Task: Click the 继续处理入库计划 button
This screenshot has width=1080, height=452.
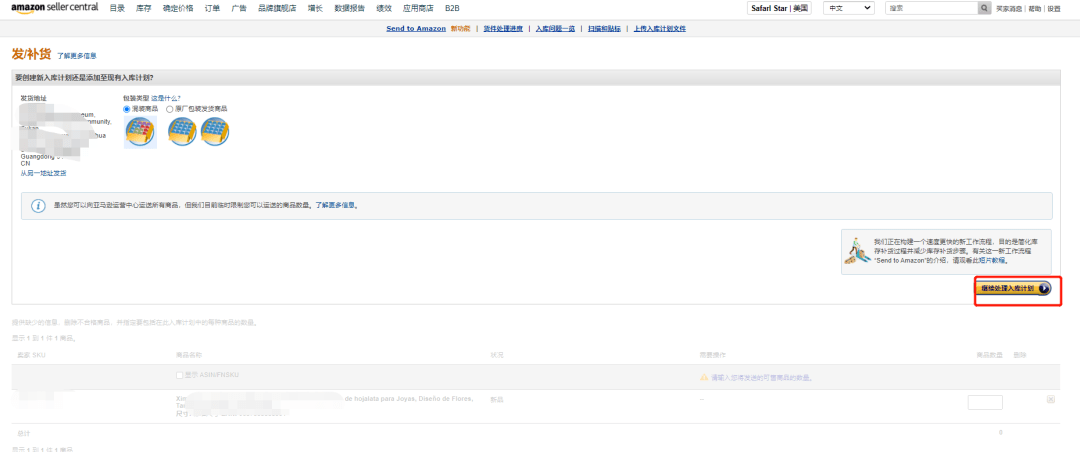Action: (1013, 288)
